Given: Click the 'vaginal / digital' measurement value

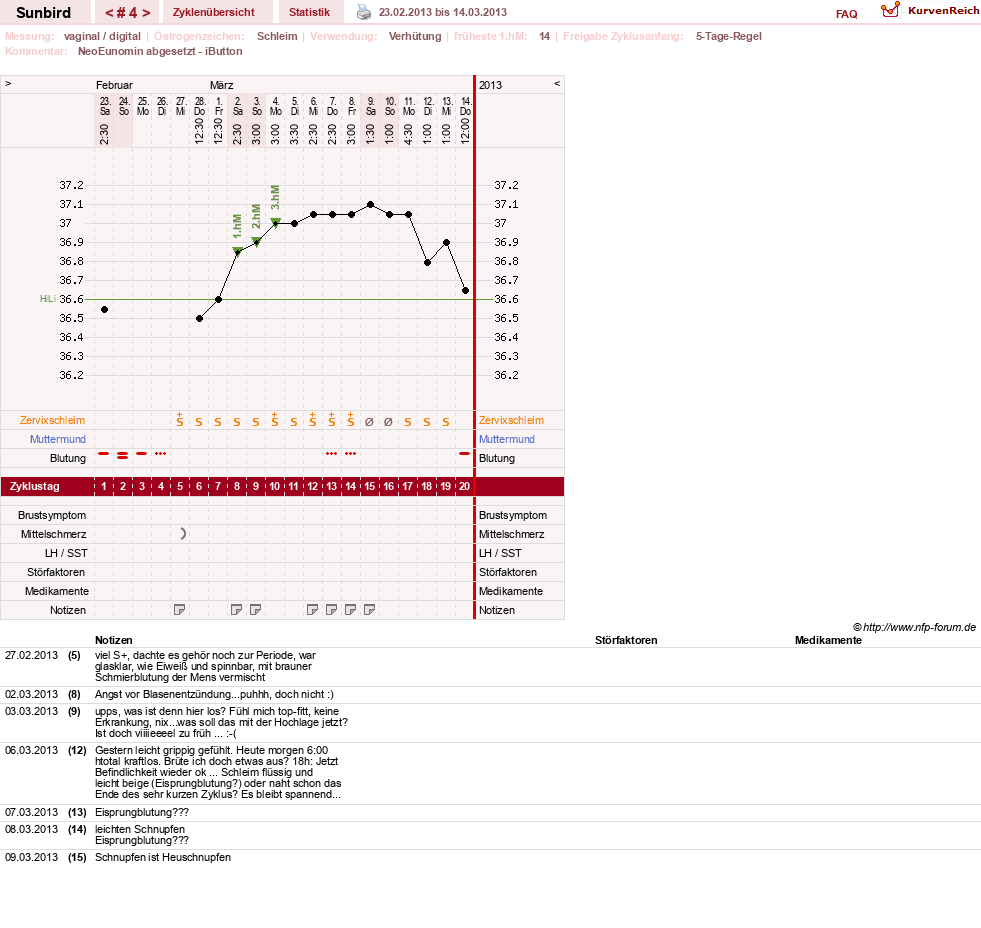Looking at the screenshot, I should coord(102,36).
